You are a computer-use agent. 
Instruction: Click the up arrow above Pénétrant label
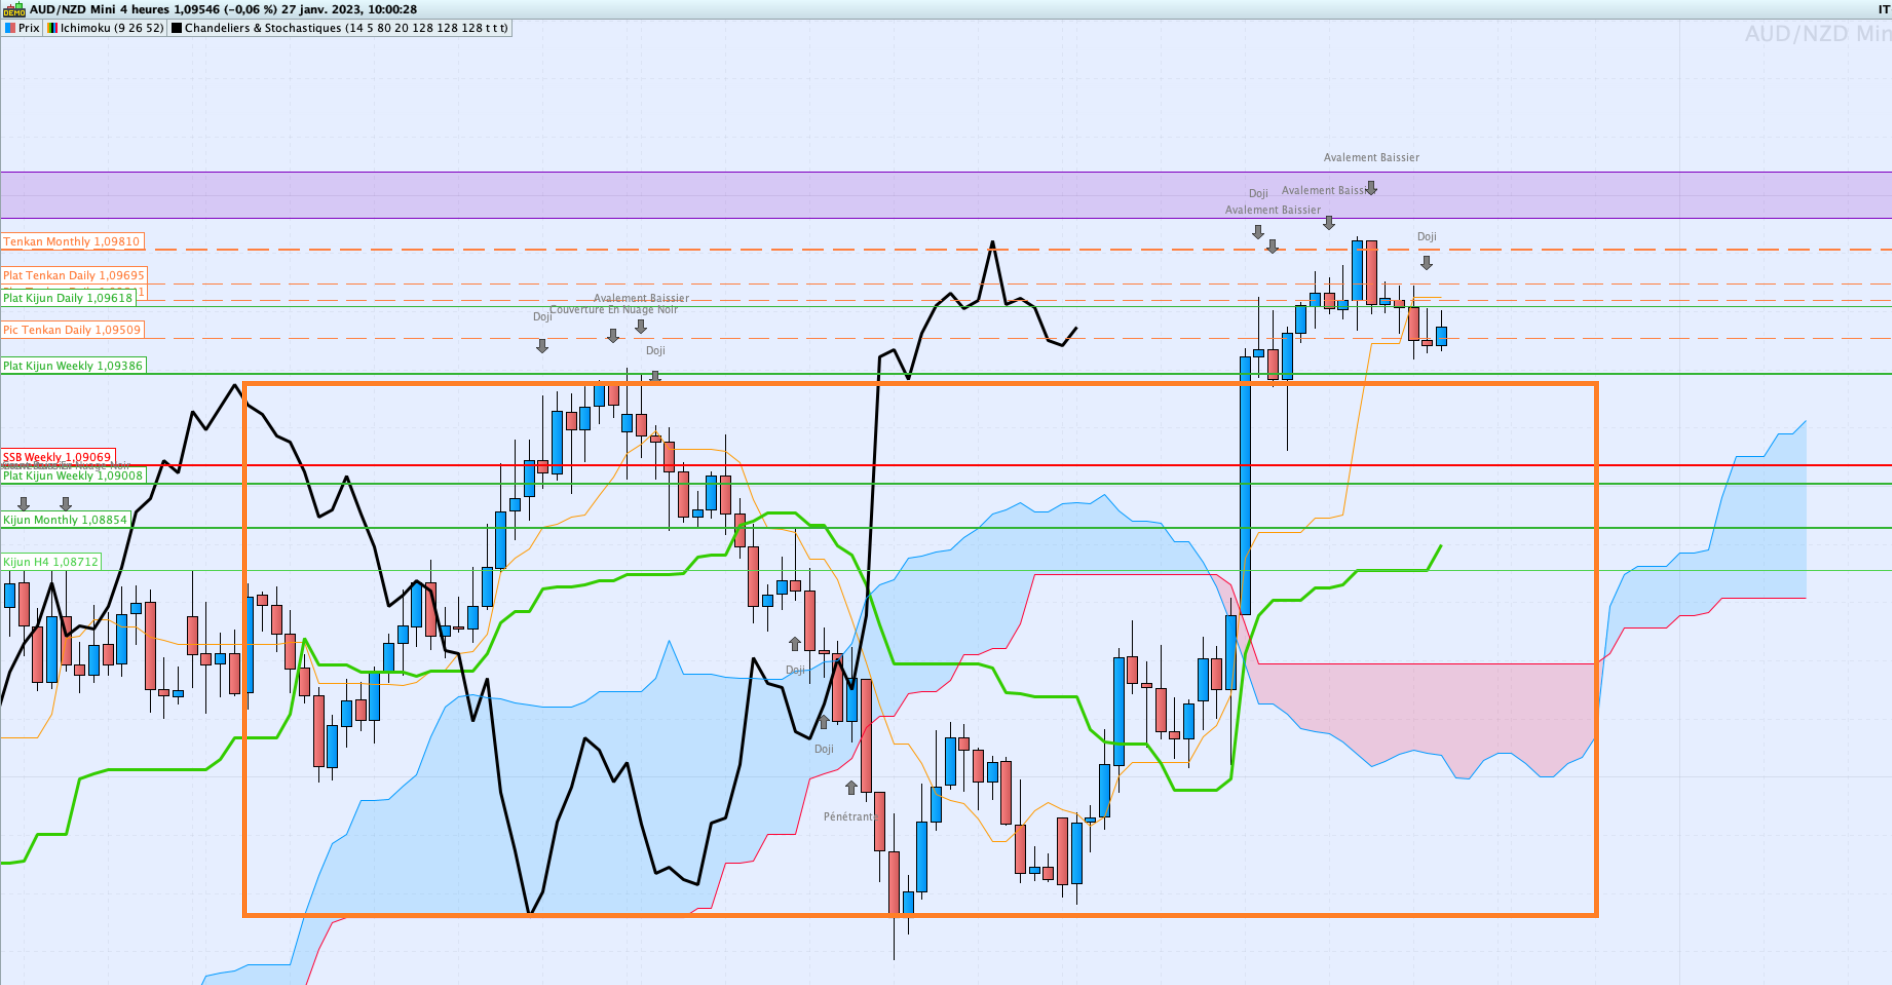(x=851, y=787)
